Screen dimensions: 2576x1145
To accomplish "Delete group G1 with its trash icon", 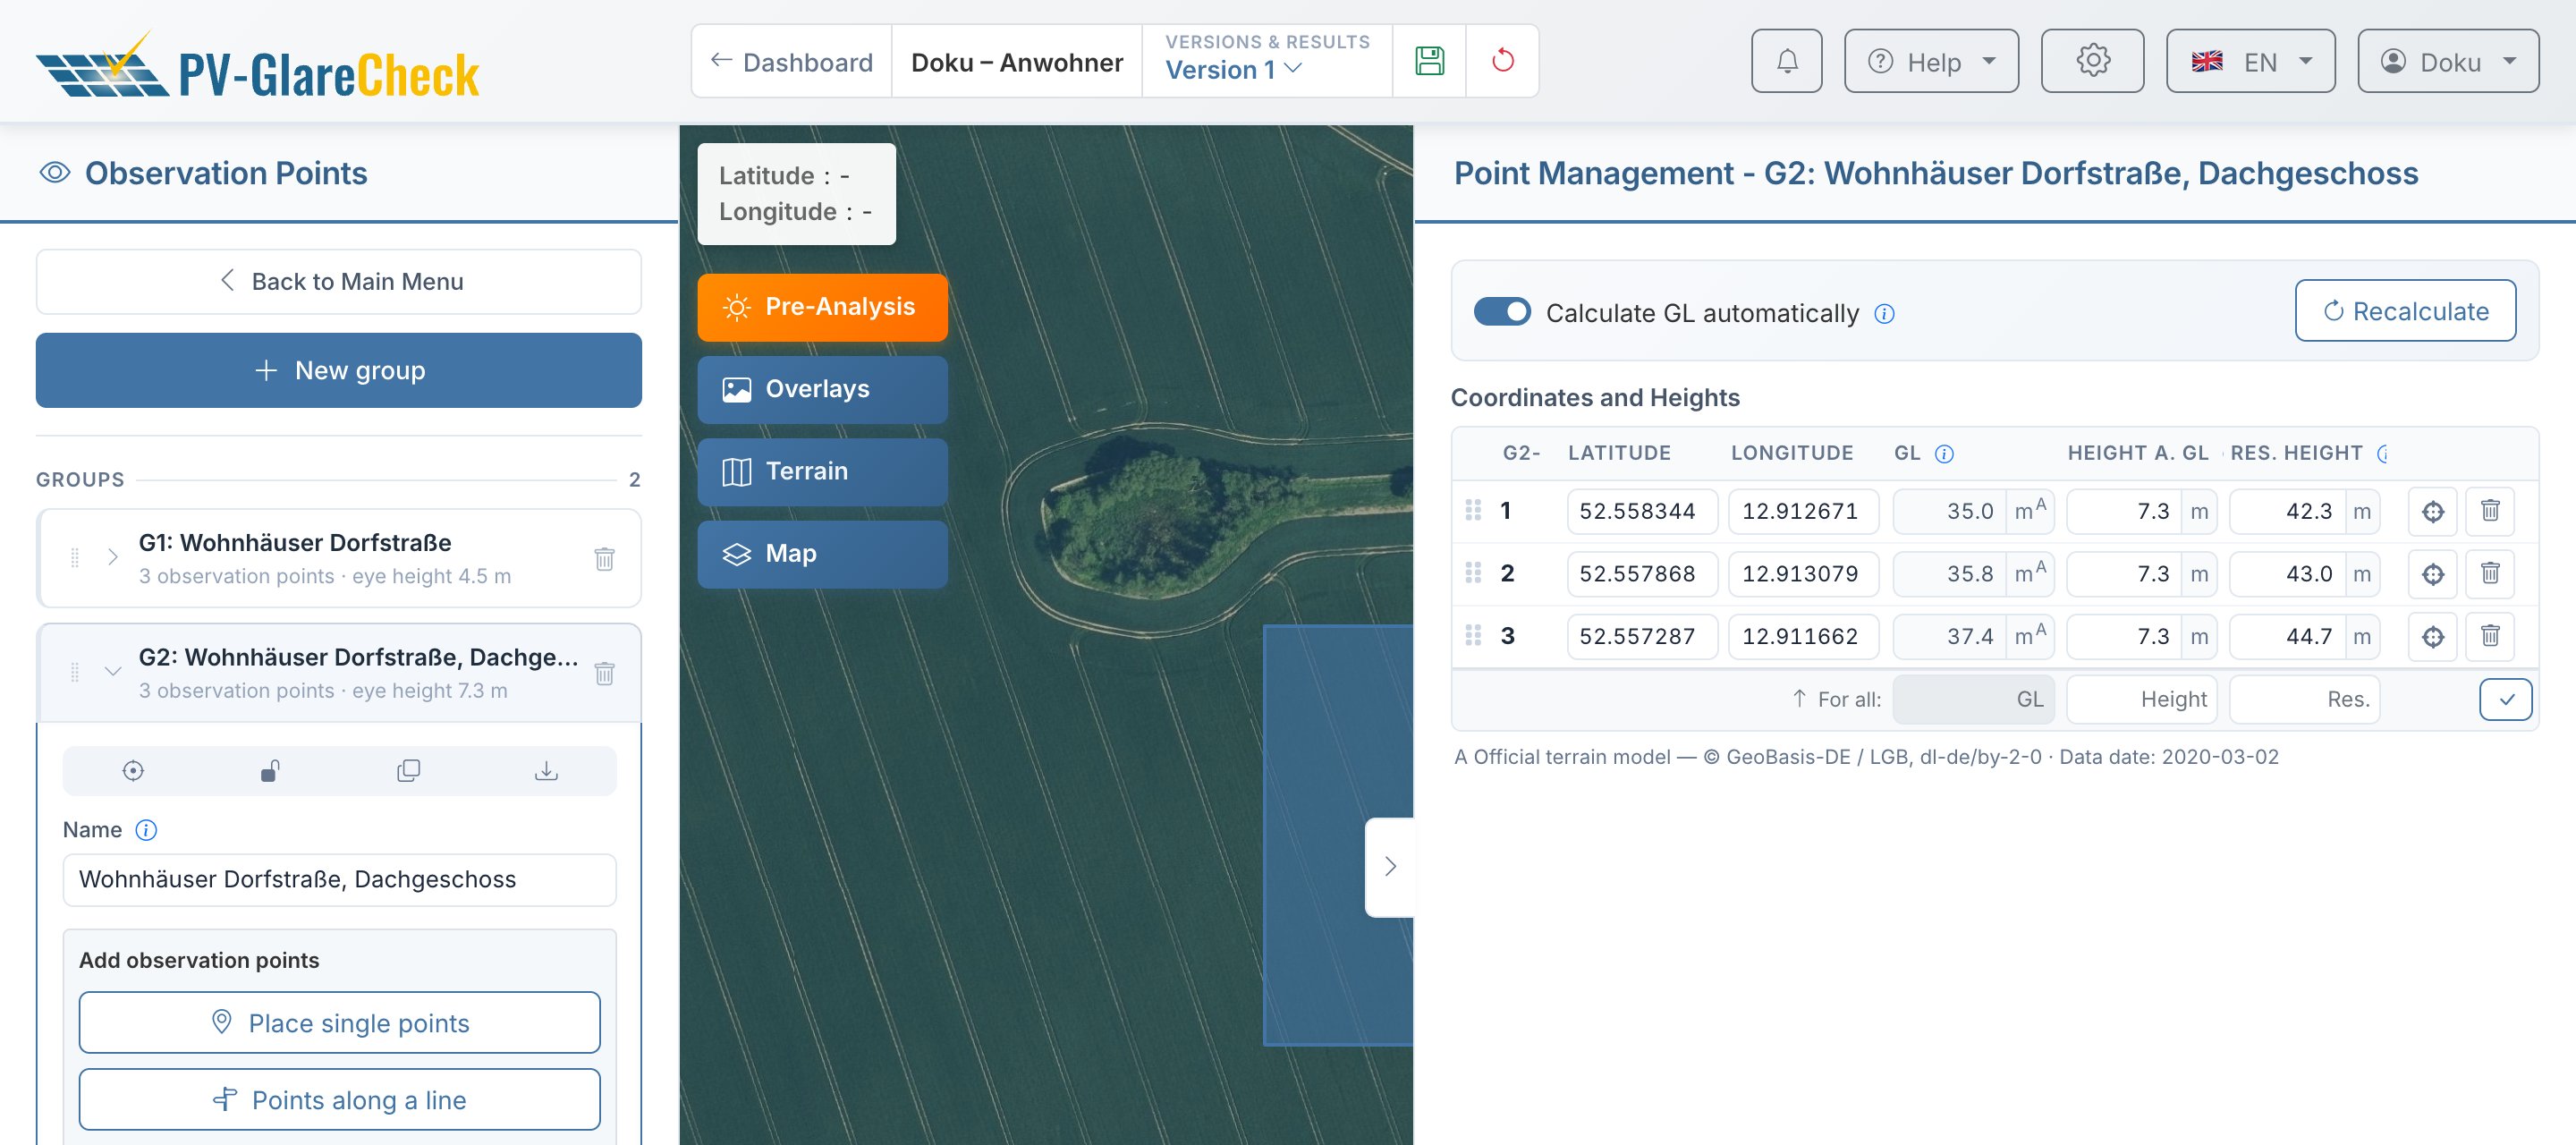I will 604,558.
